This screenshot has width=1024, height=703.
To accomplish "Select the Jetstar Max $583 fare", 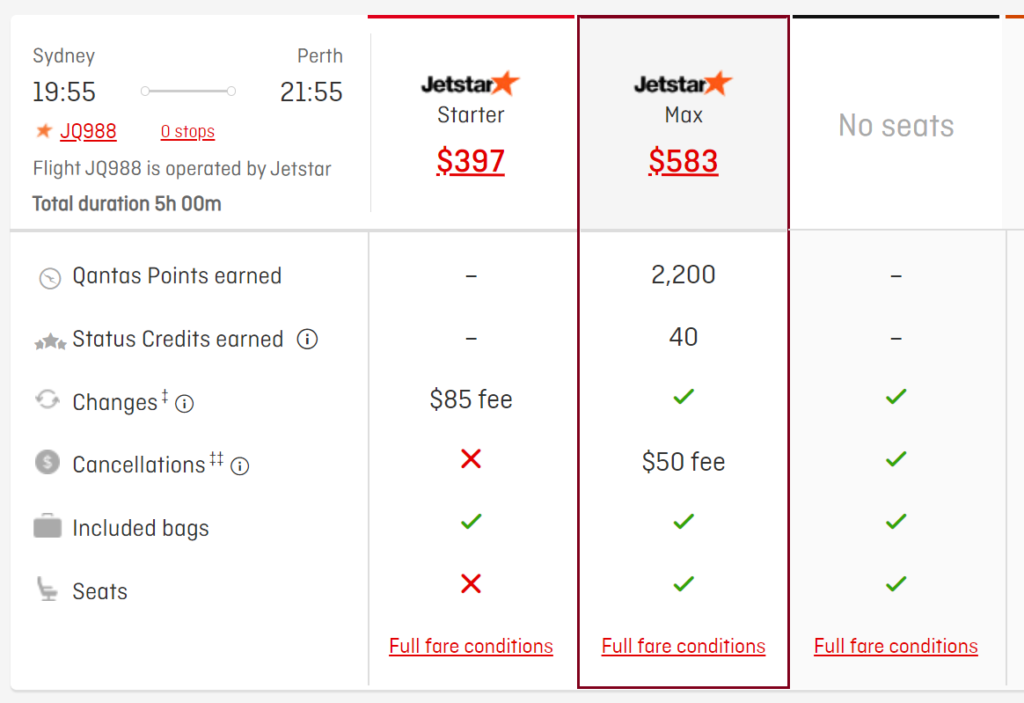I will point(683,161).
